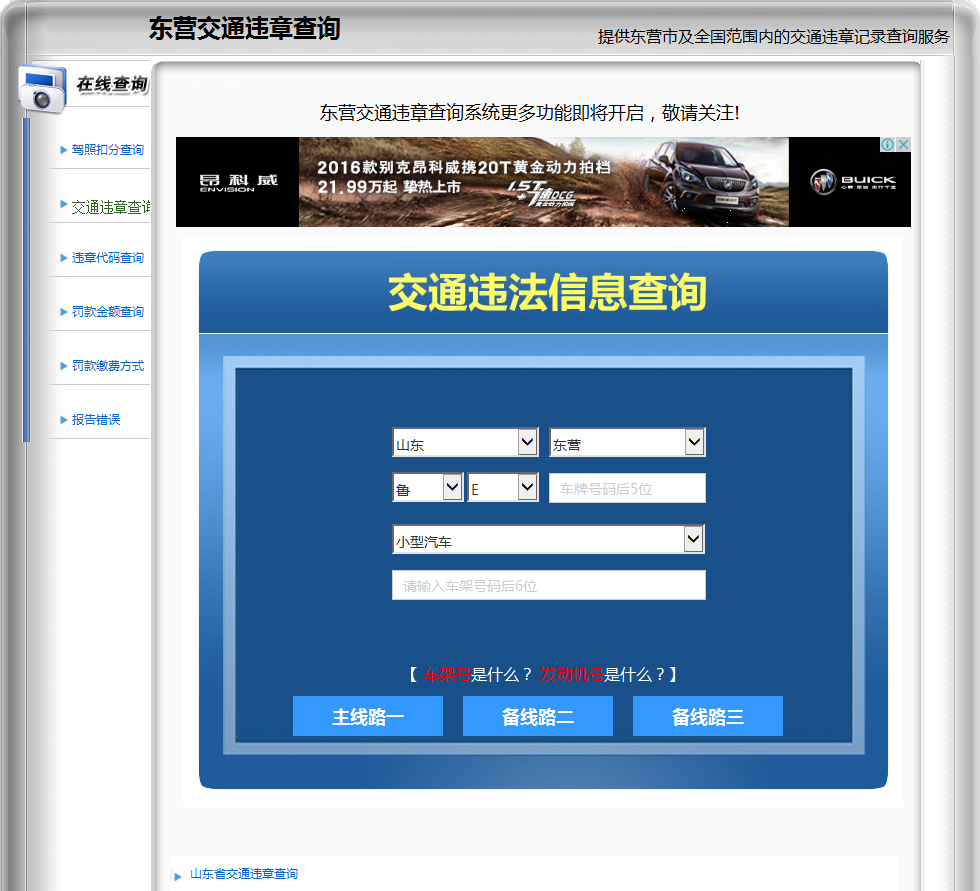Click the ad info (i) icon
The height and width of the screenshot is (891, 980).
(x=888, y=144)
